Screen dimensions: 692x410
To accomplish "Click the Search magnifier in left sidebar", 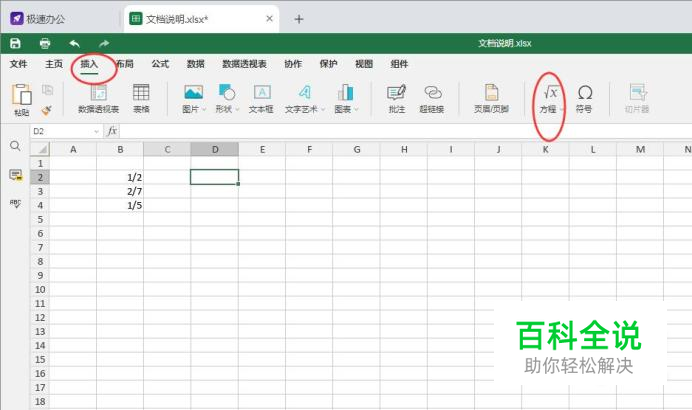I will 15,146.
